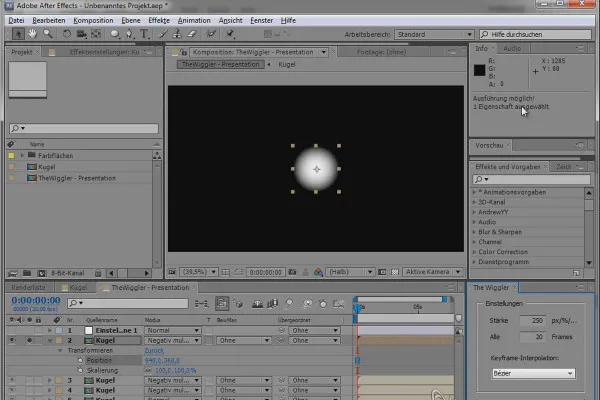Click the brainstorm icon in timeline
The image size is (600, 400).
[x=307, y=304]
